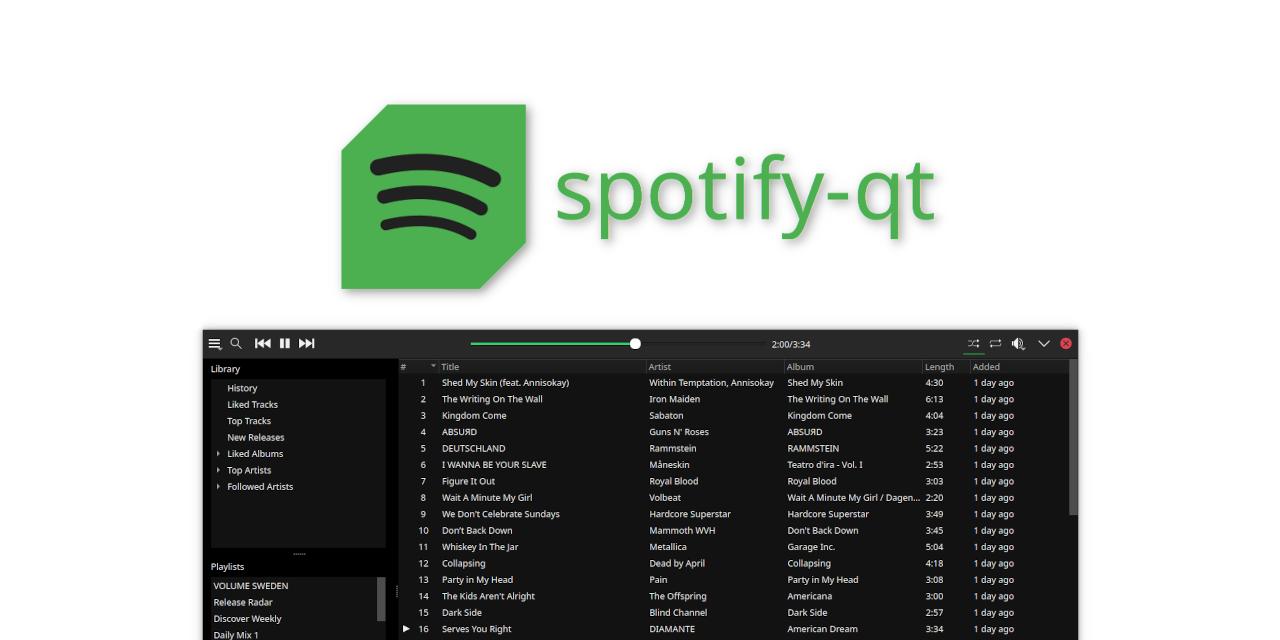Screen dimensions: 1280x640
Task: Sort tracks by the Title column
Action: click(x=543, y=367)
